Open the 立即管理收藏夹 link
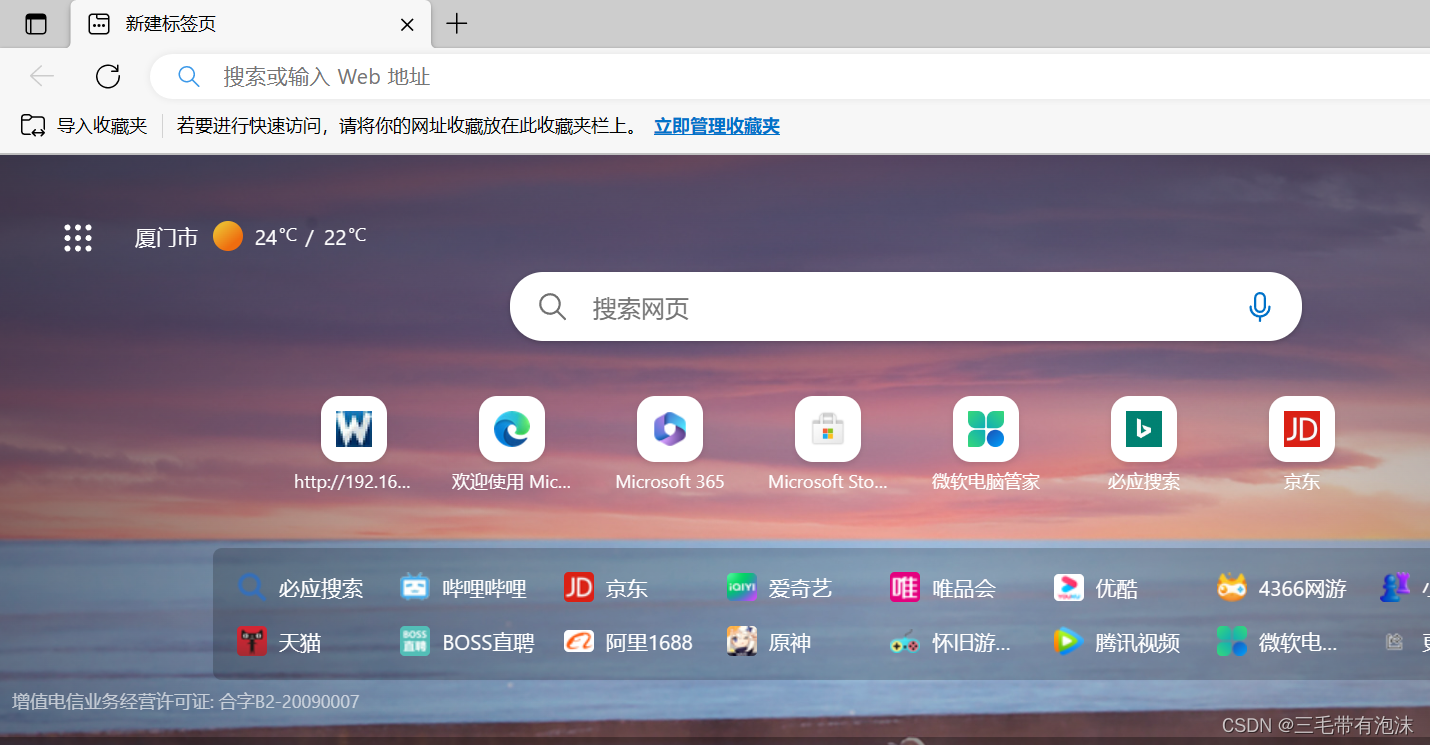 click(717, 126)
